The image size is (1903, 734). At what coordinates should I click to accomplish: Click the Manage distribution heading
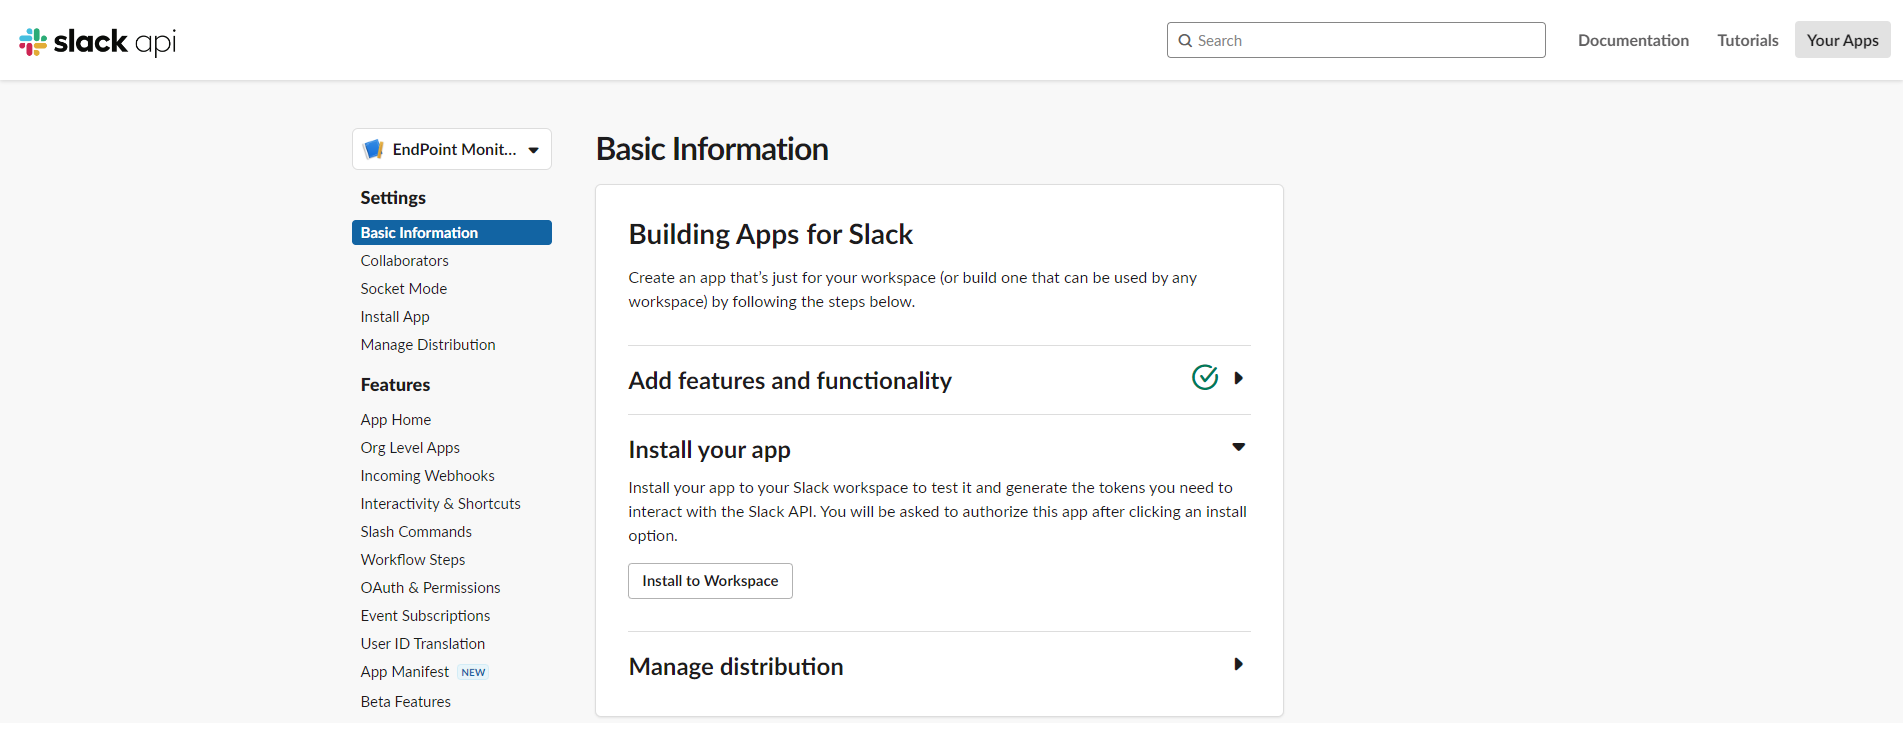coord(736,667)
